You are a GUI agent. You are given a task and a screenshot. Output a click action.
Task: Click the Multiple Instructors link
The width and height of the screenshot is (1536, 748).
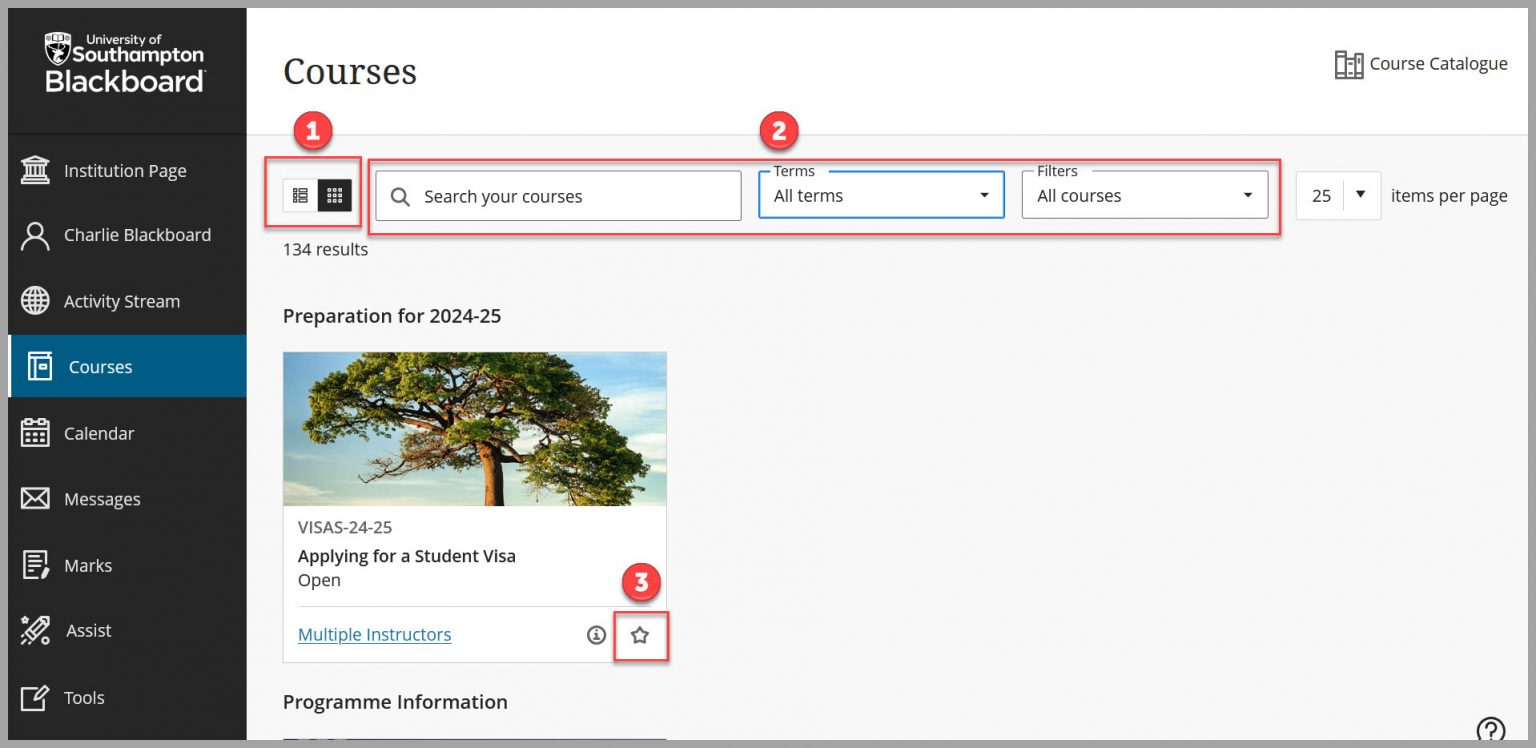point(374,634)
